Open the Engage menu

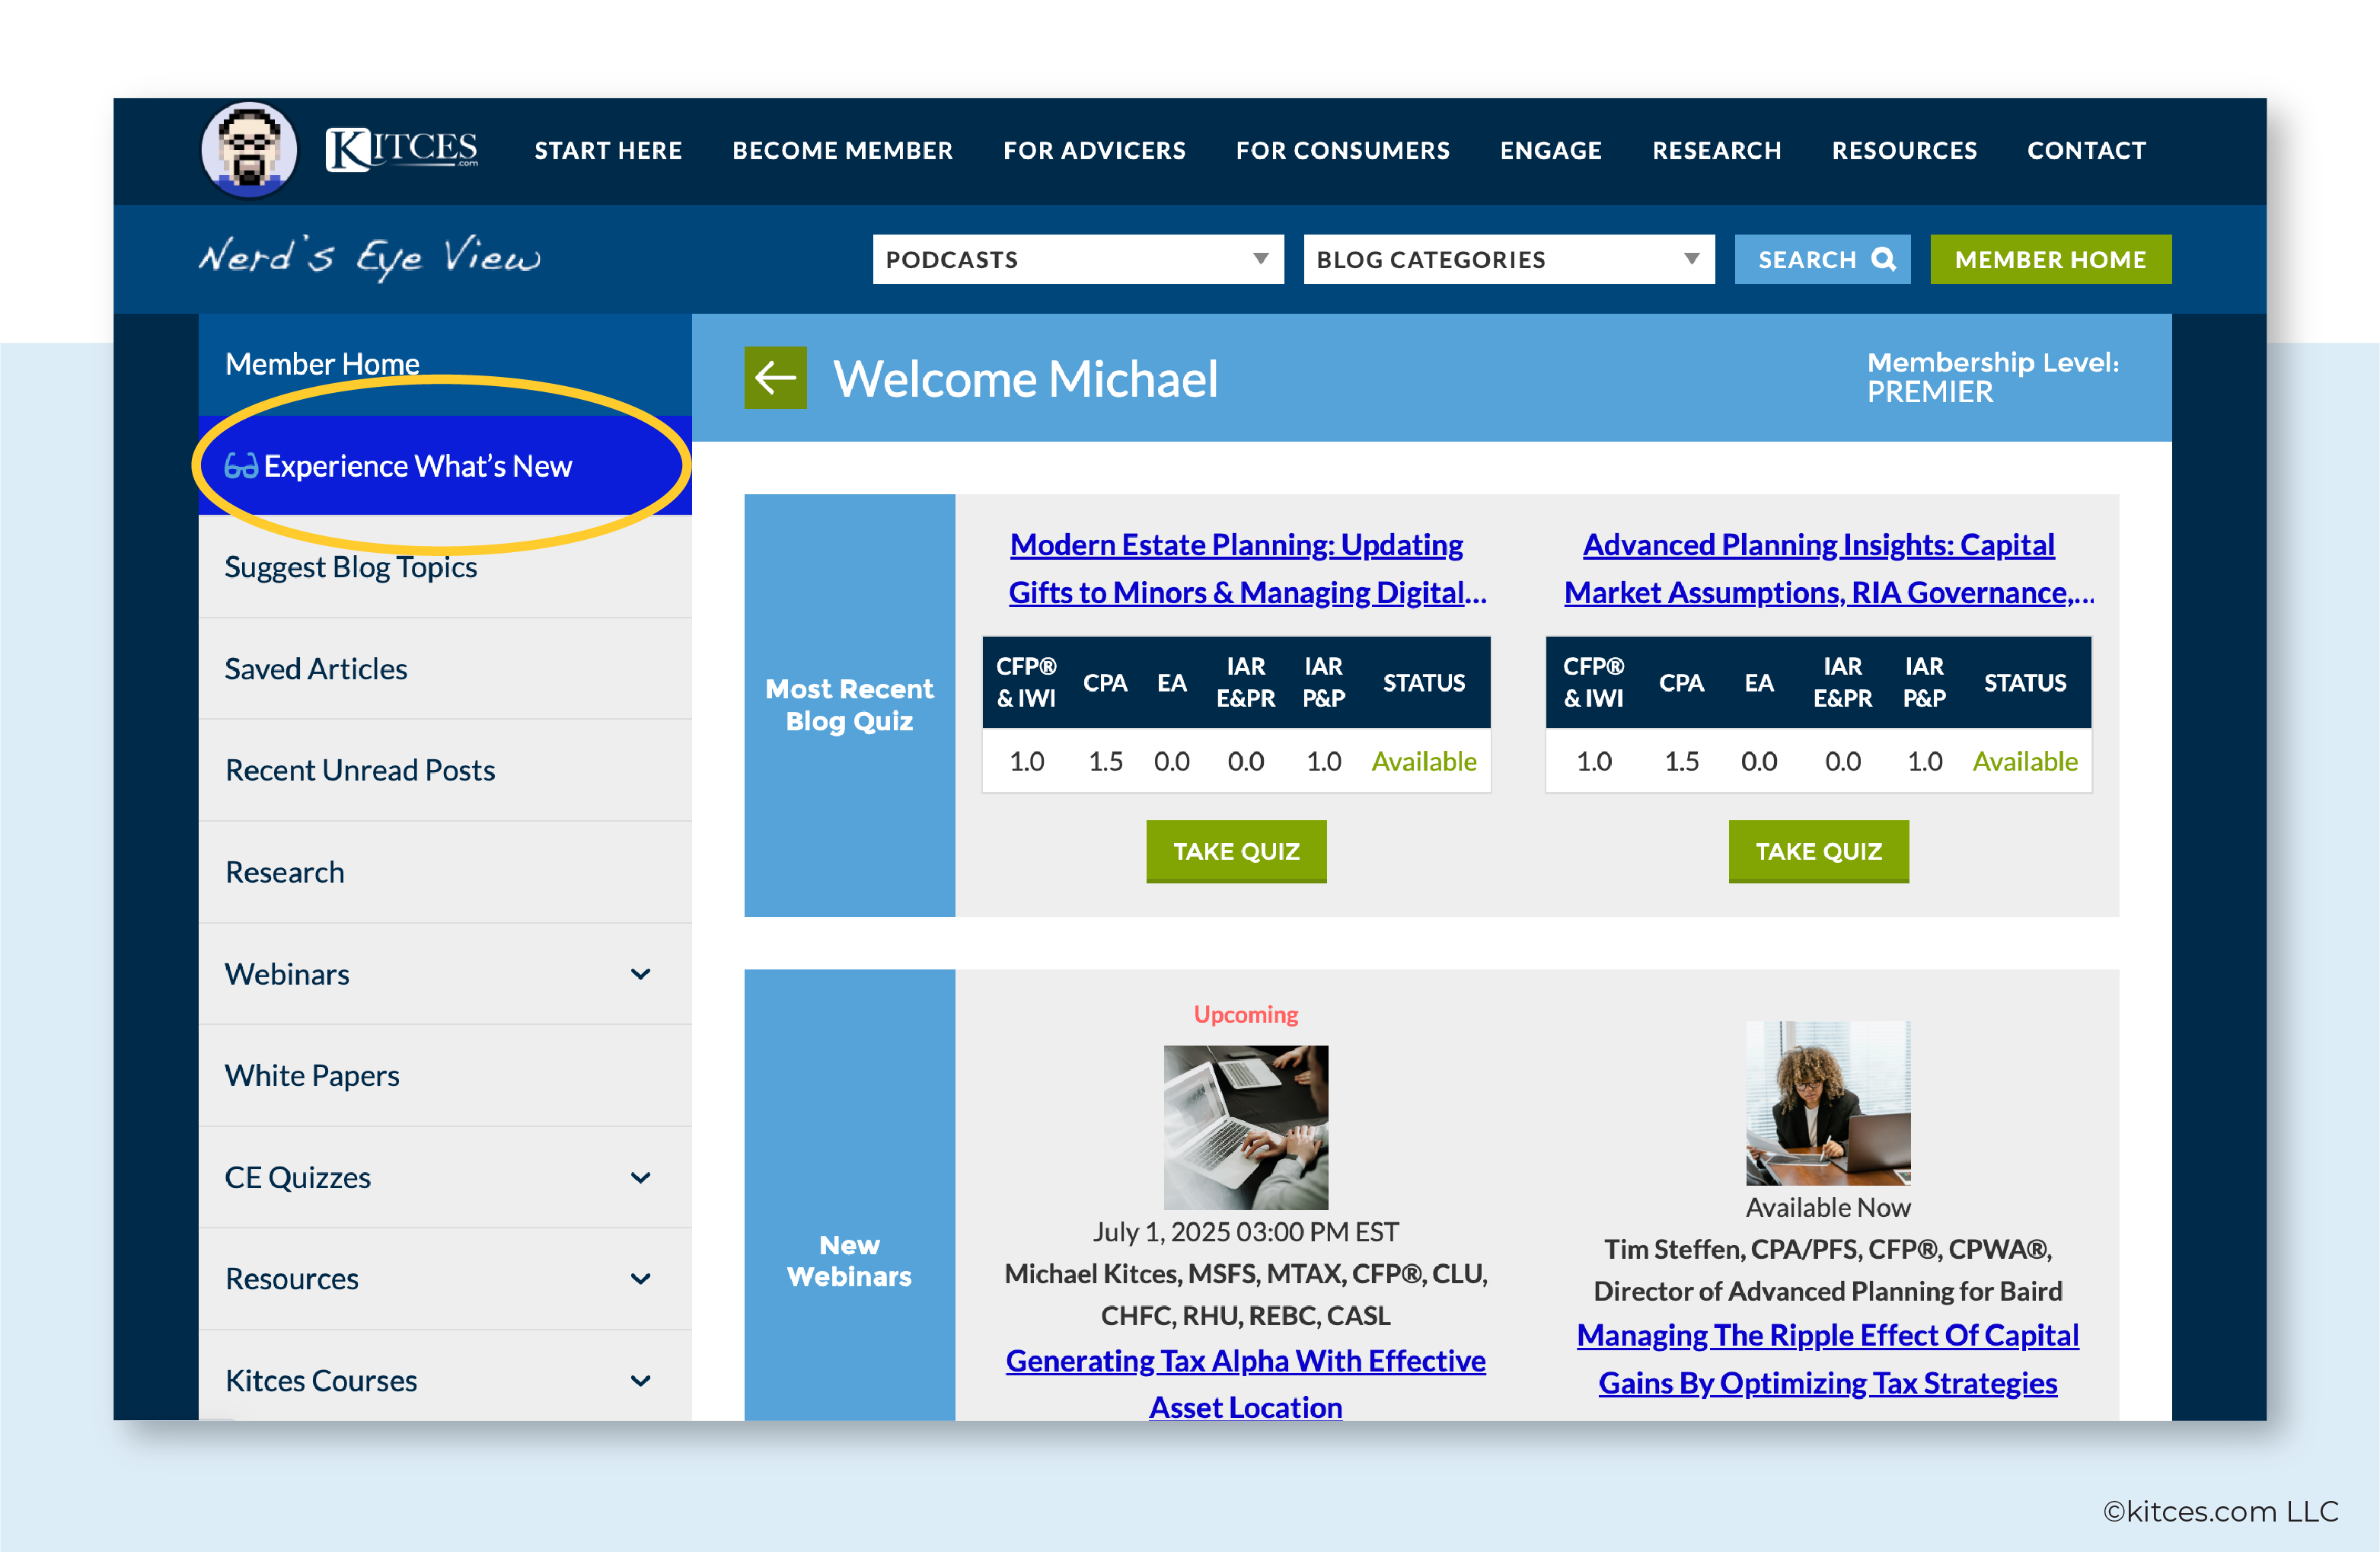click(1551, 150)
